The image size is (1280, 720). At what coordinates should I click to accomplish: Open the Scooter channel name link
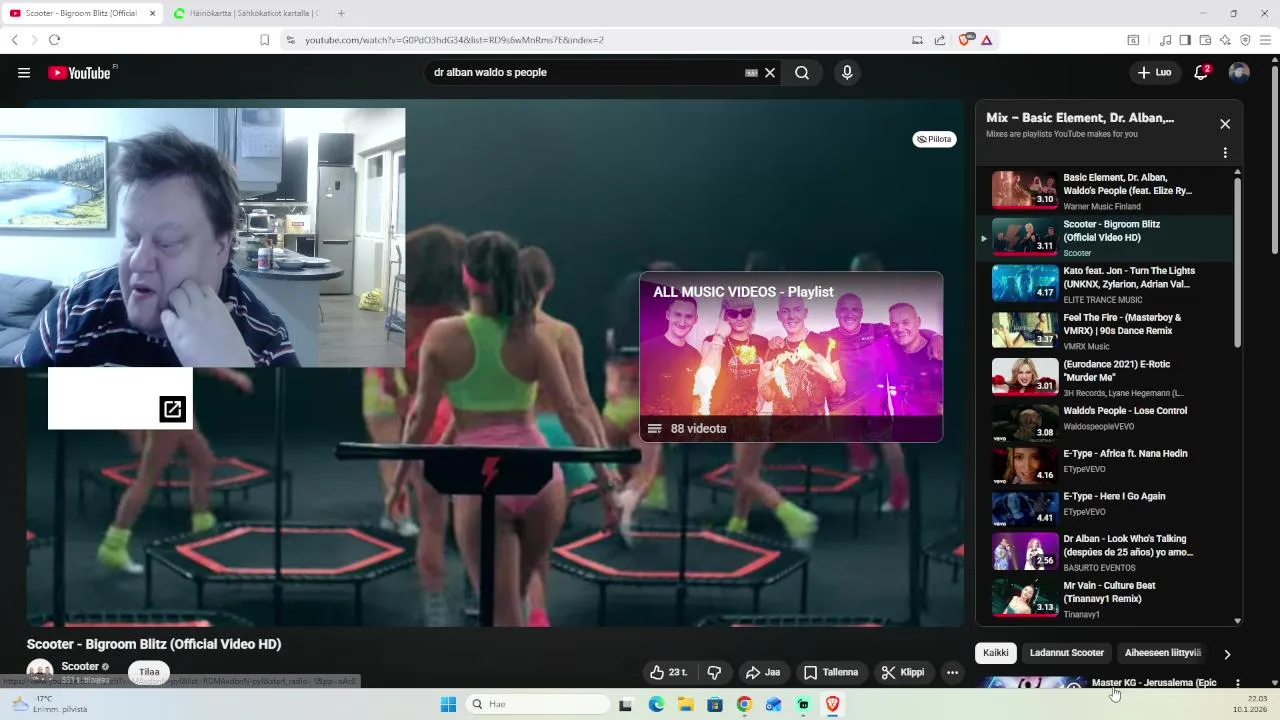80,667
